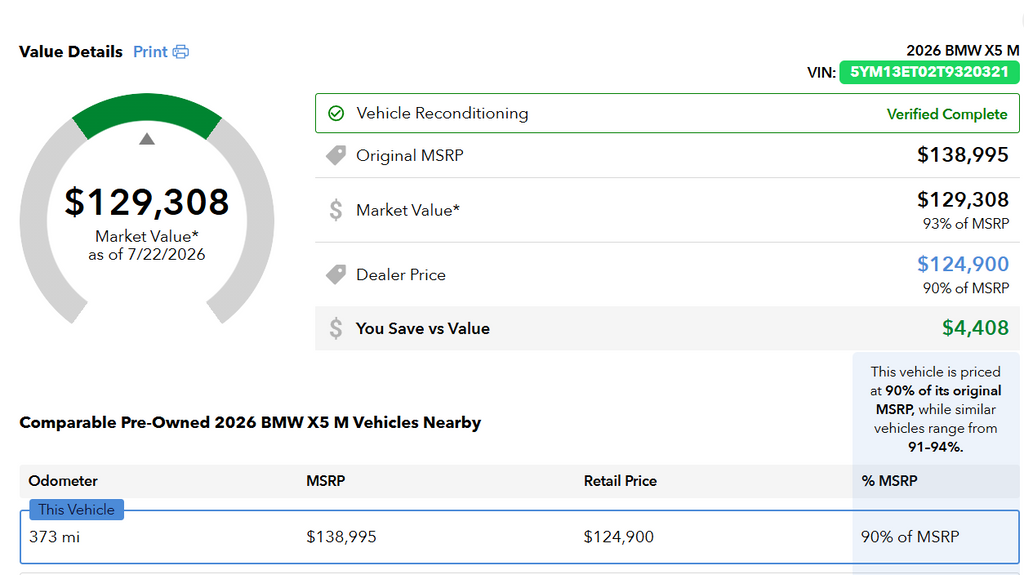Click the green checkmark icon for Vehicle Reconditioning
This screenshot has height=575, width=1024.
click(x=336, y=114)
